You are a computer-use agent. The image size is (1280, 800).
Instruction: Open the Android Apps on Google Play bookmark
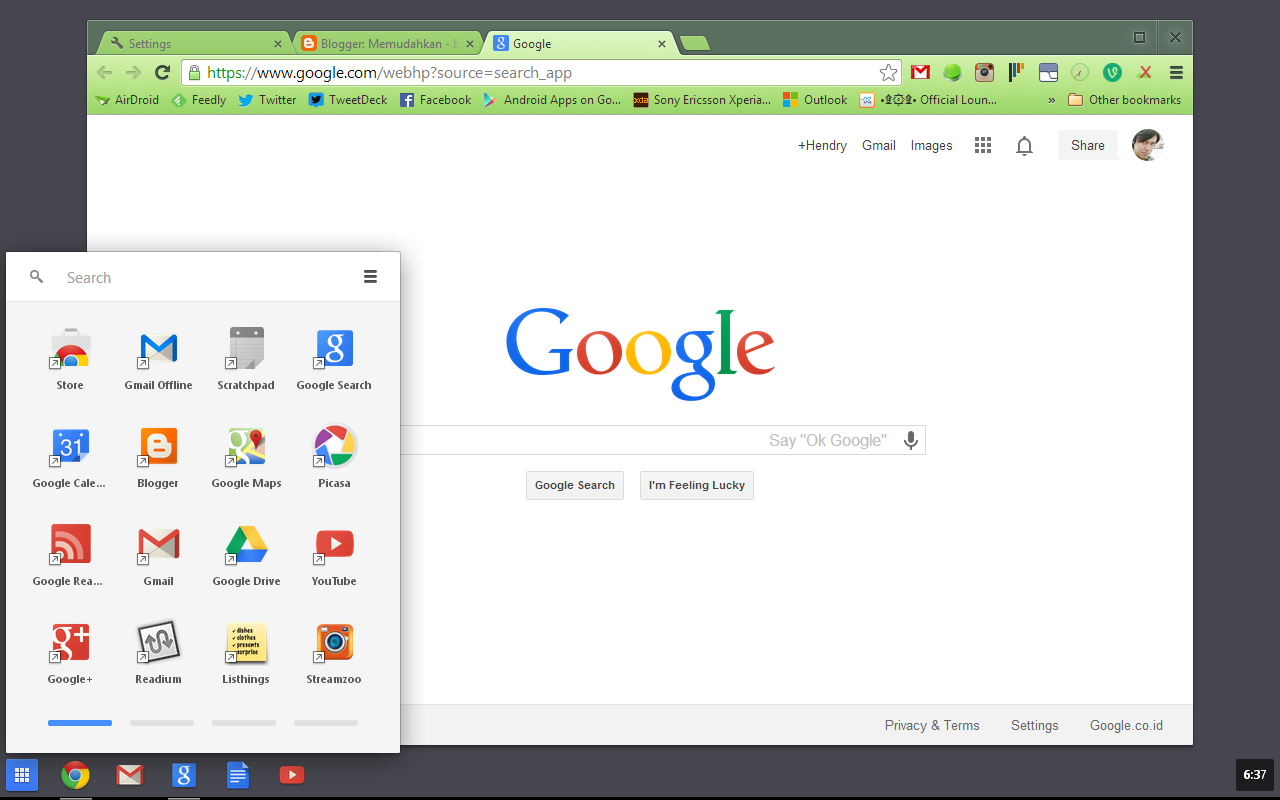point(552,100)
